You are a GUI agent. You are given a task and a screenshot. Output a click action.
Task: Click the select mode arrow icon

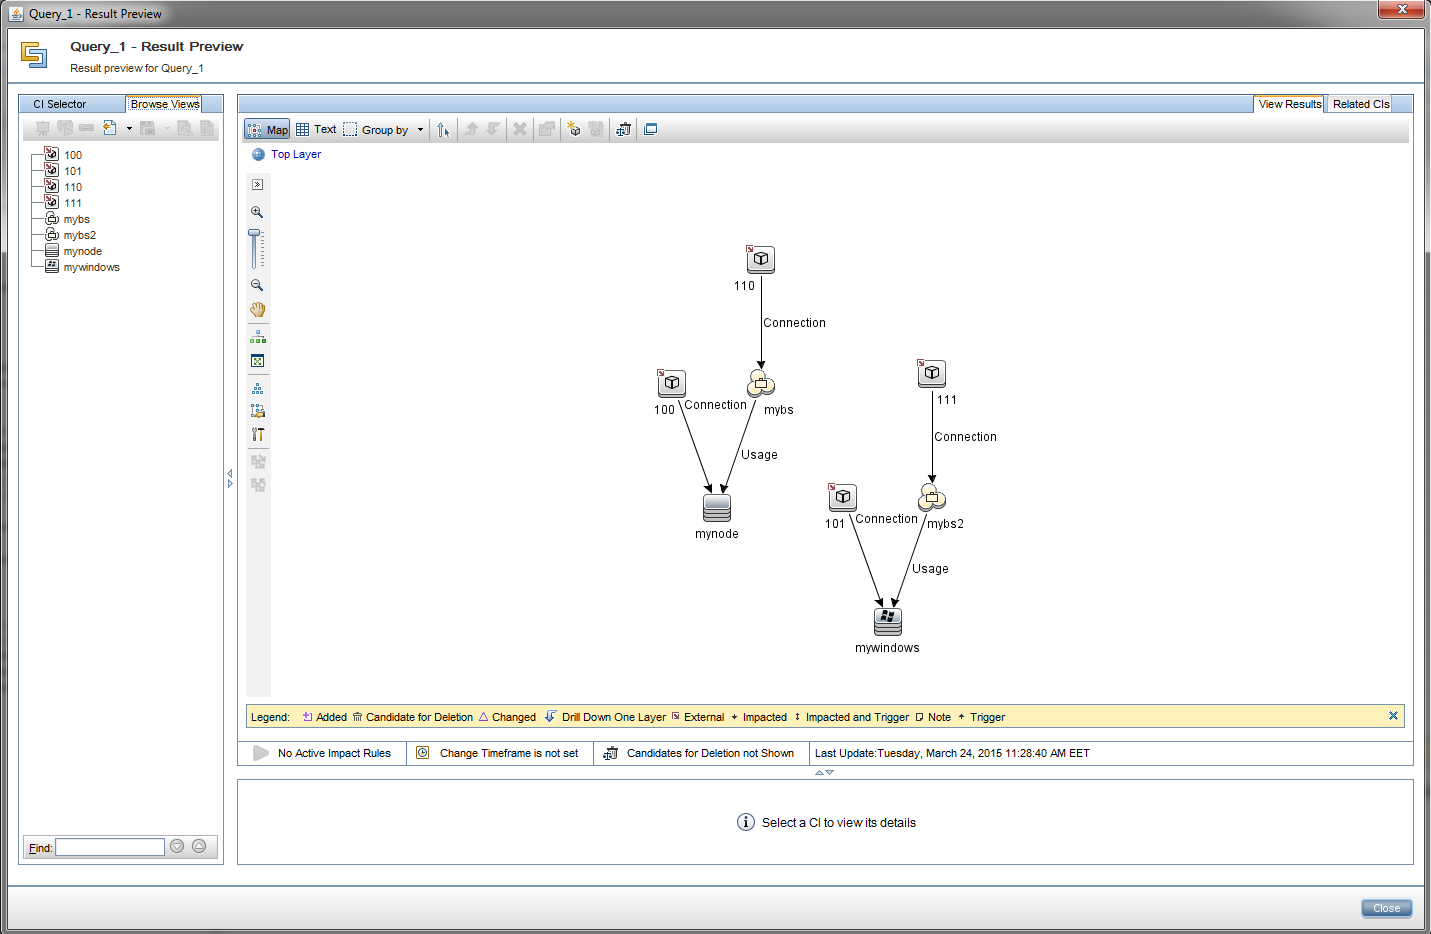444,130
